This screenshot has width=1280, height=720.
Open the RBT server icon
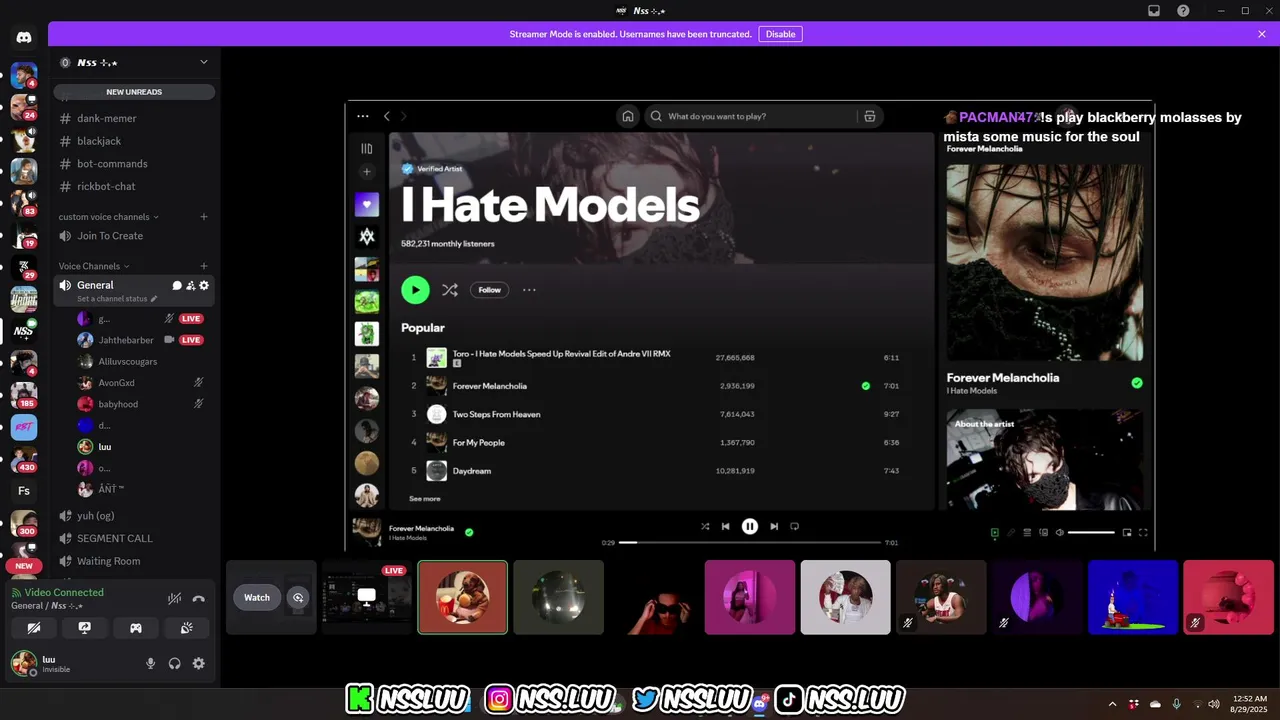[x=24, y=427]
